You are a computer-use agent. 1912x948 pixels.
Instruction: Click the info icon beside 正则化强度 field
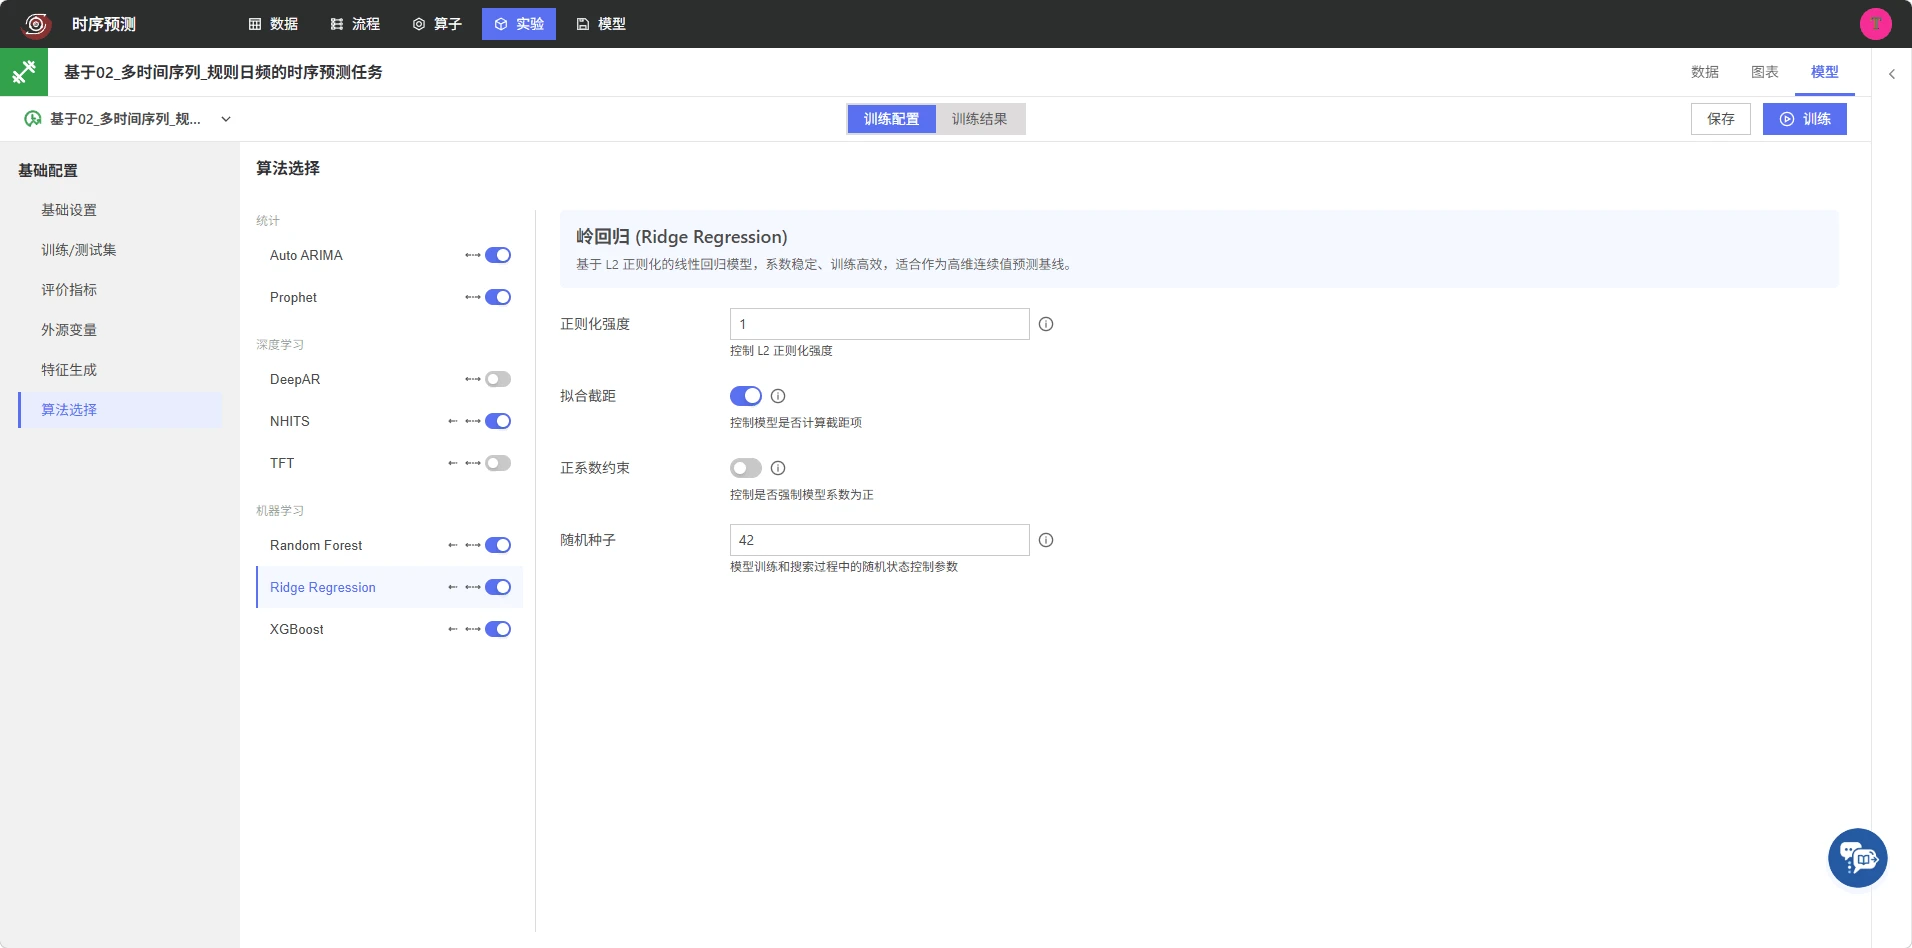(x=1046, y=324)
